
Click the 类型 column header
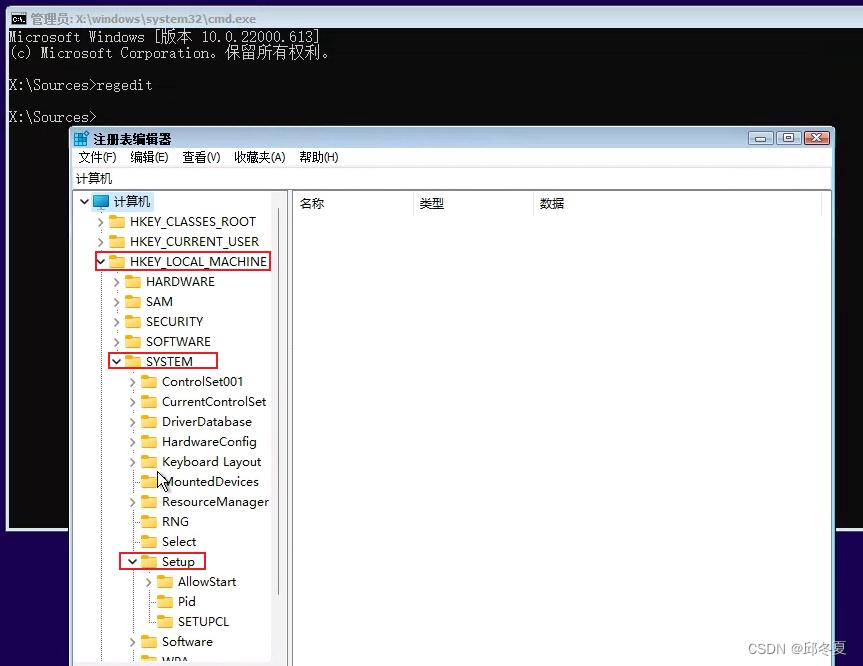432,201
